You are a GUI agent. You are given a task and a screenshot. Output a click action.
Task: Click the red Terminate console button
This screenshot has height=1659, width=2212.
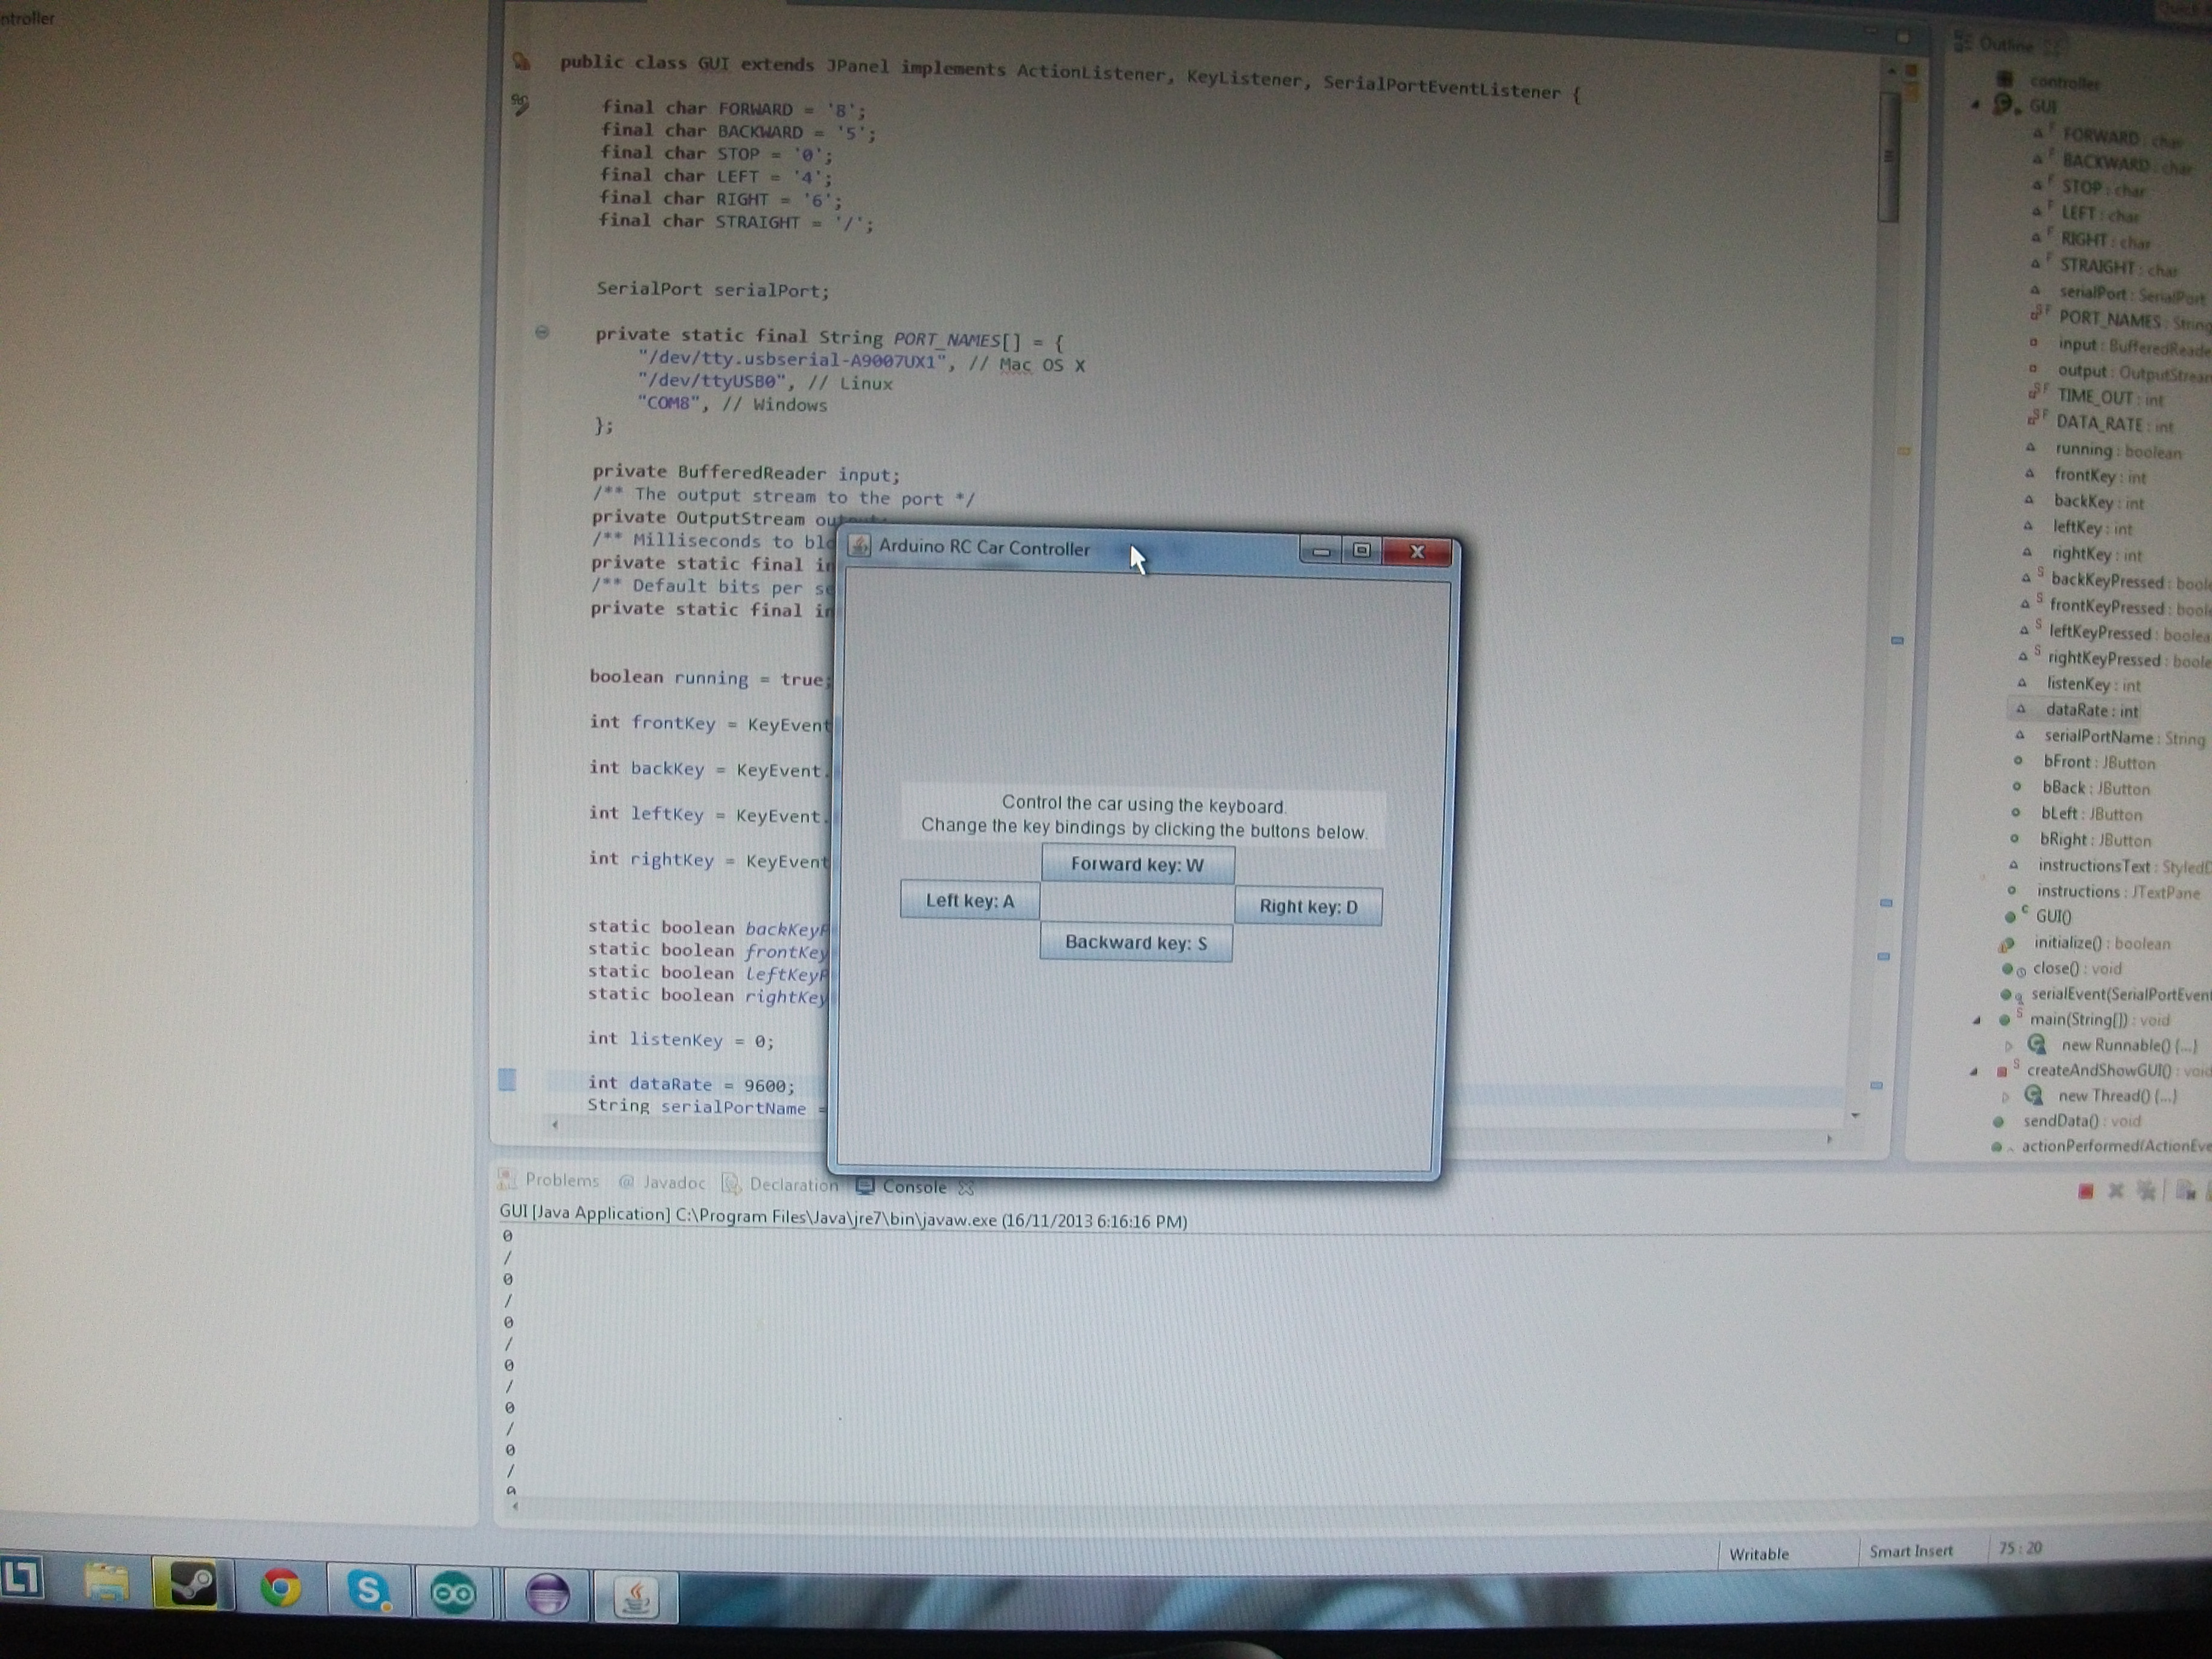point(2086,1191)
